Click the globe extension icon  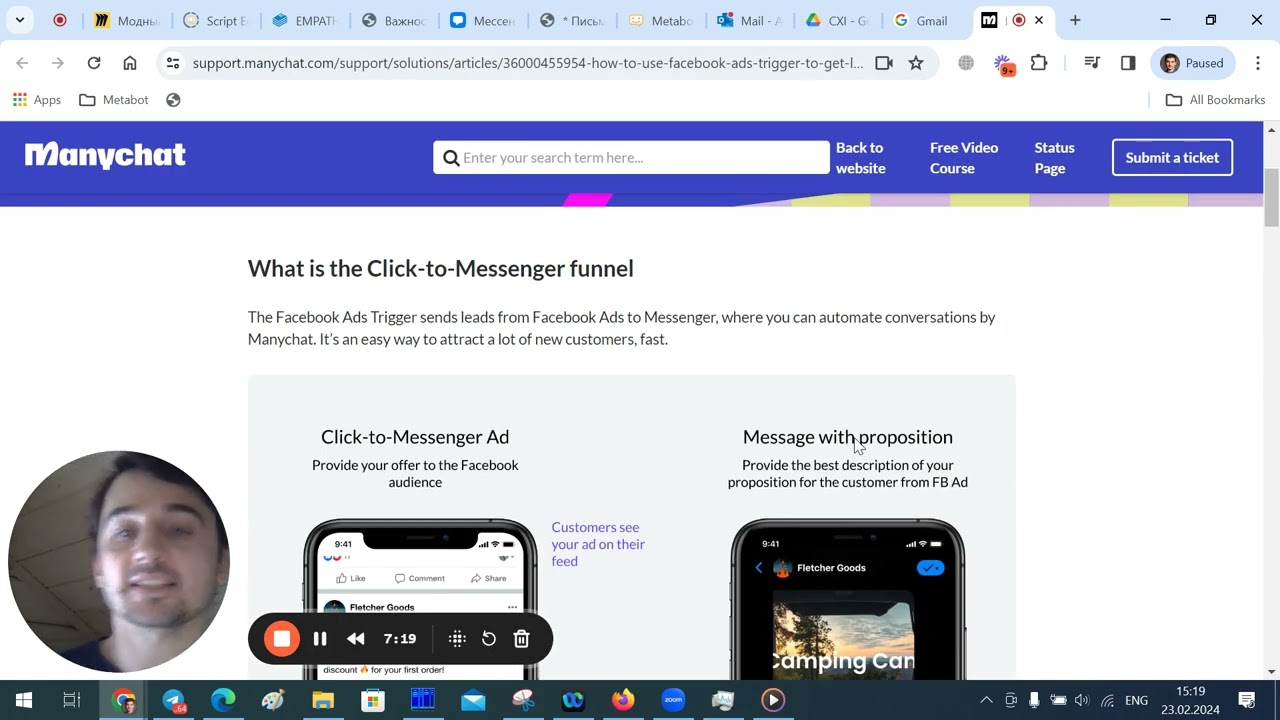(966, 63)
